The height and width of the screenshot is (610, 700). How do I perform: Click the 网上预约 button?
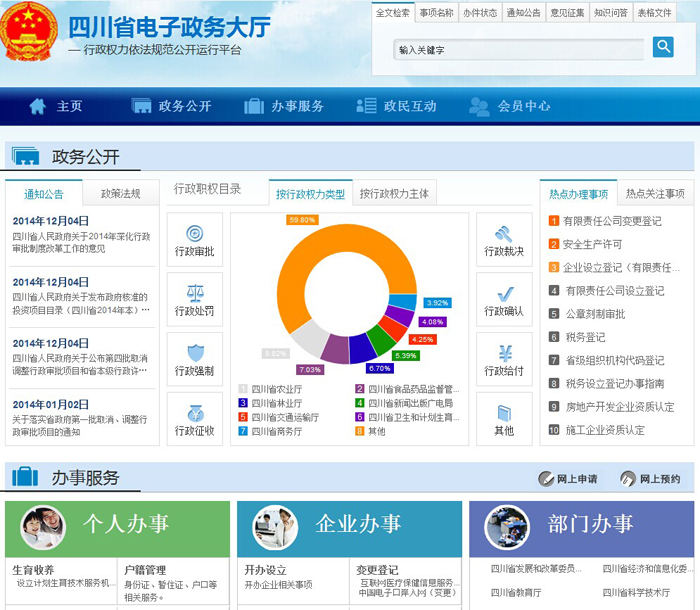(x=651, y=479)
